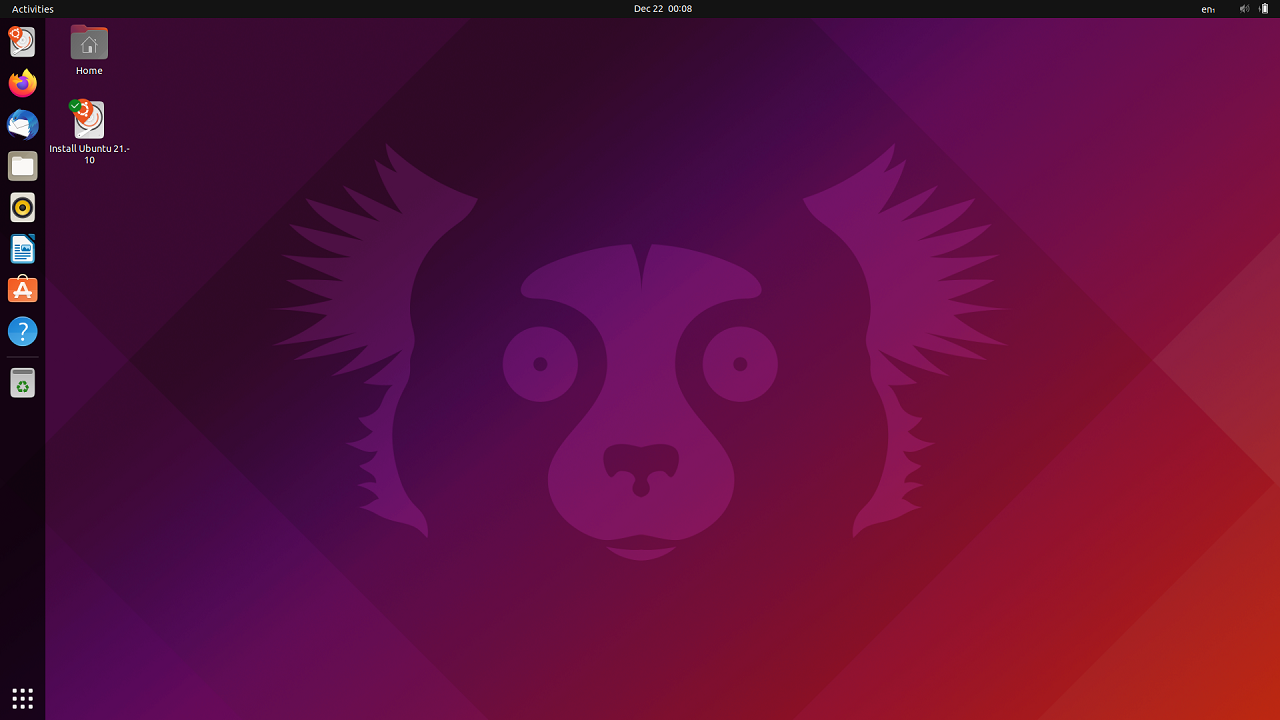
Task: Open the Install Ubuntu dock icon
Action: click(x=22, y=41)
